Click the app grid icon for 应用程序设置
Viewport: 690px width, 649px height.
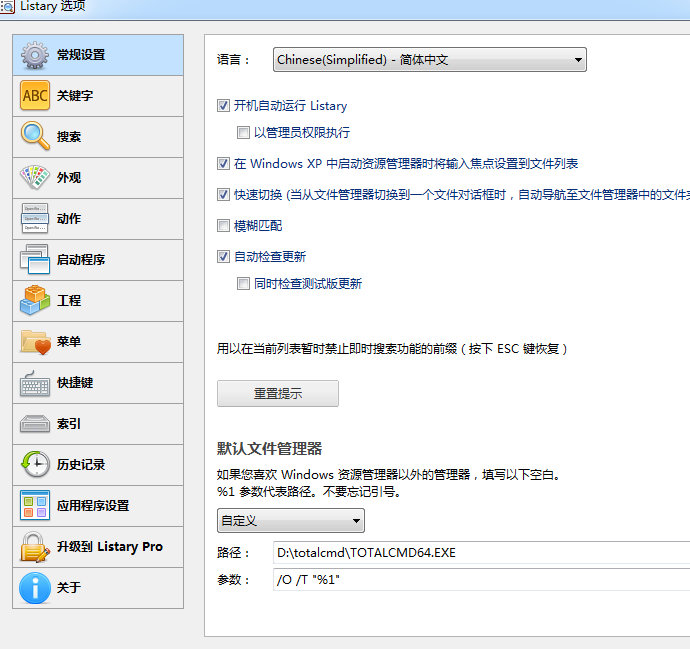point(35,505)
